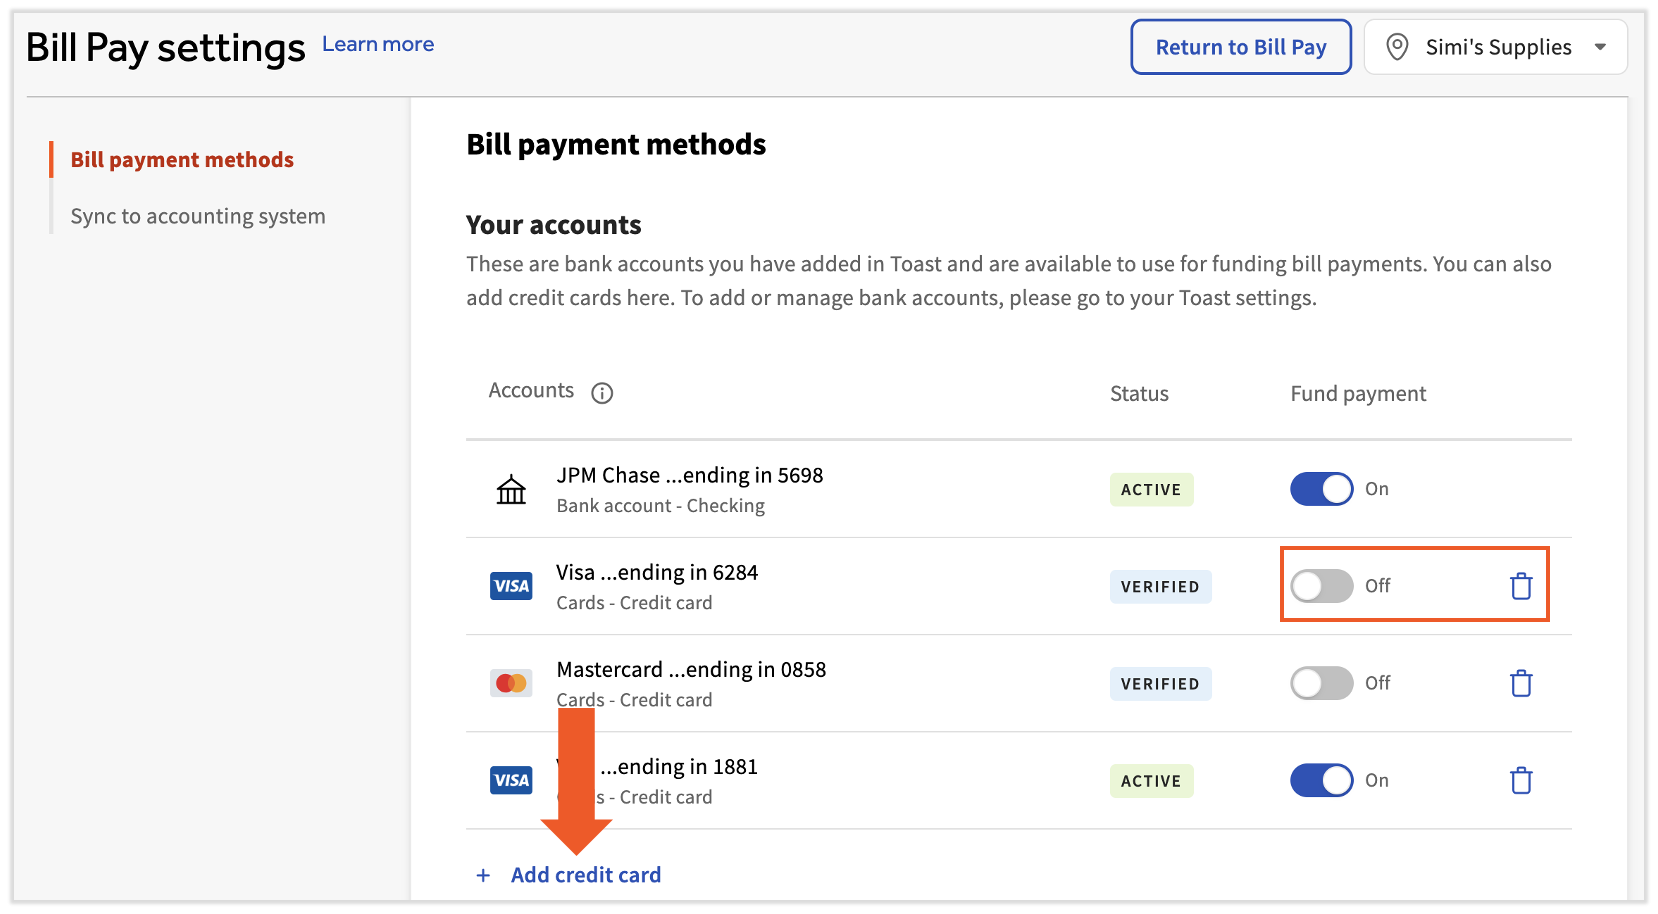Delete the Visa ending in 6284 card

[x=1520, y=586]
